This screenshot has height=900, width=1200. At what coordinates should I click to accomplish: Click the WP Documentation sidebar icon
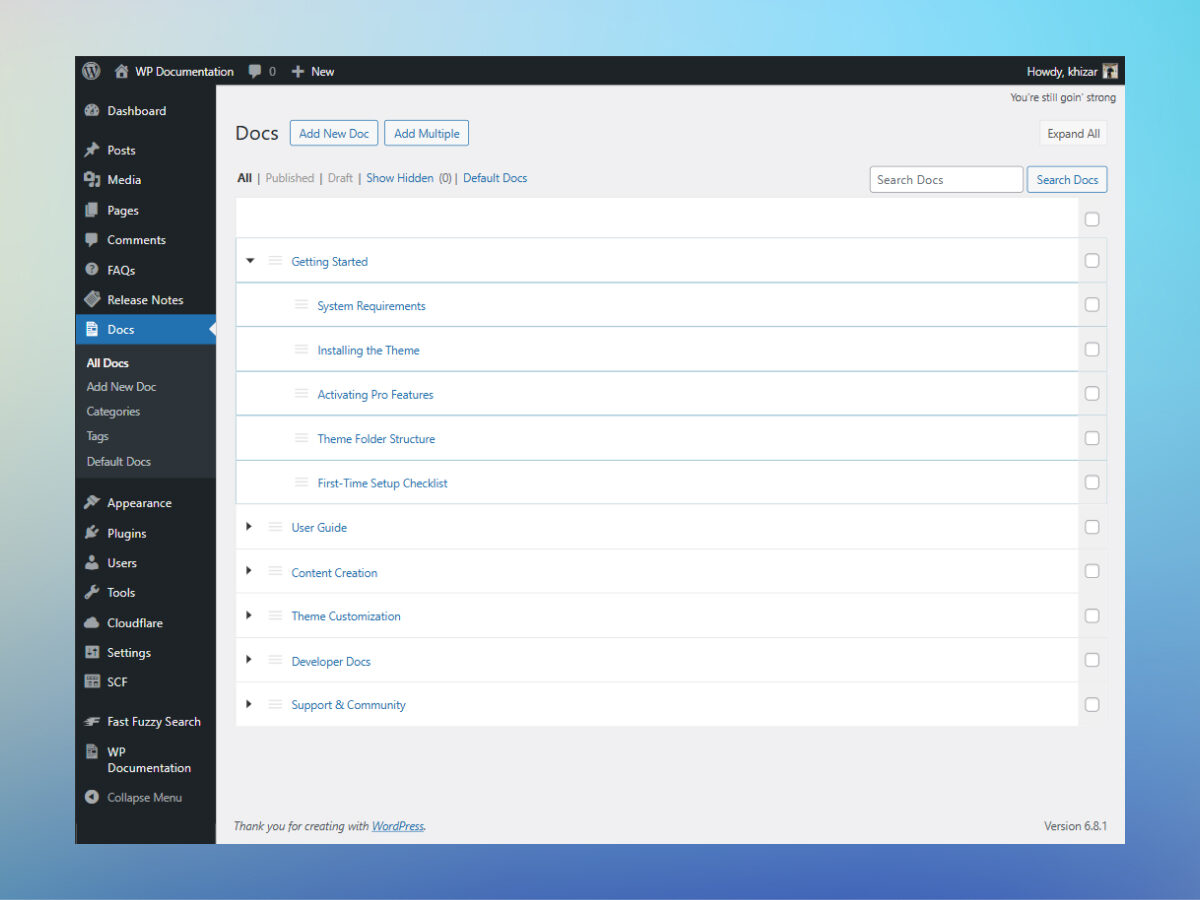click(92, 752)
